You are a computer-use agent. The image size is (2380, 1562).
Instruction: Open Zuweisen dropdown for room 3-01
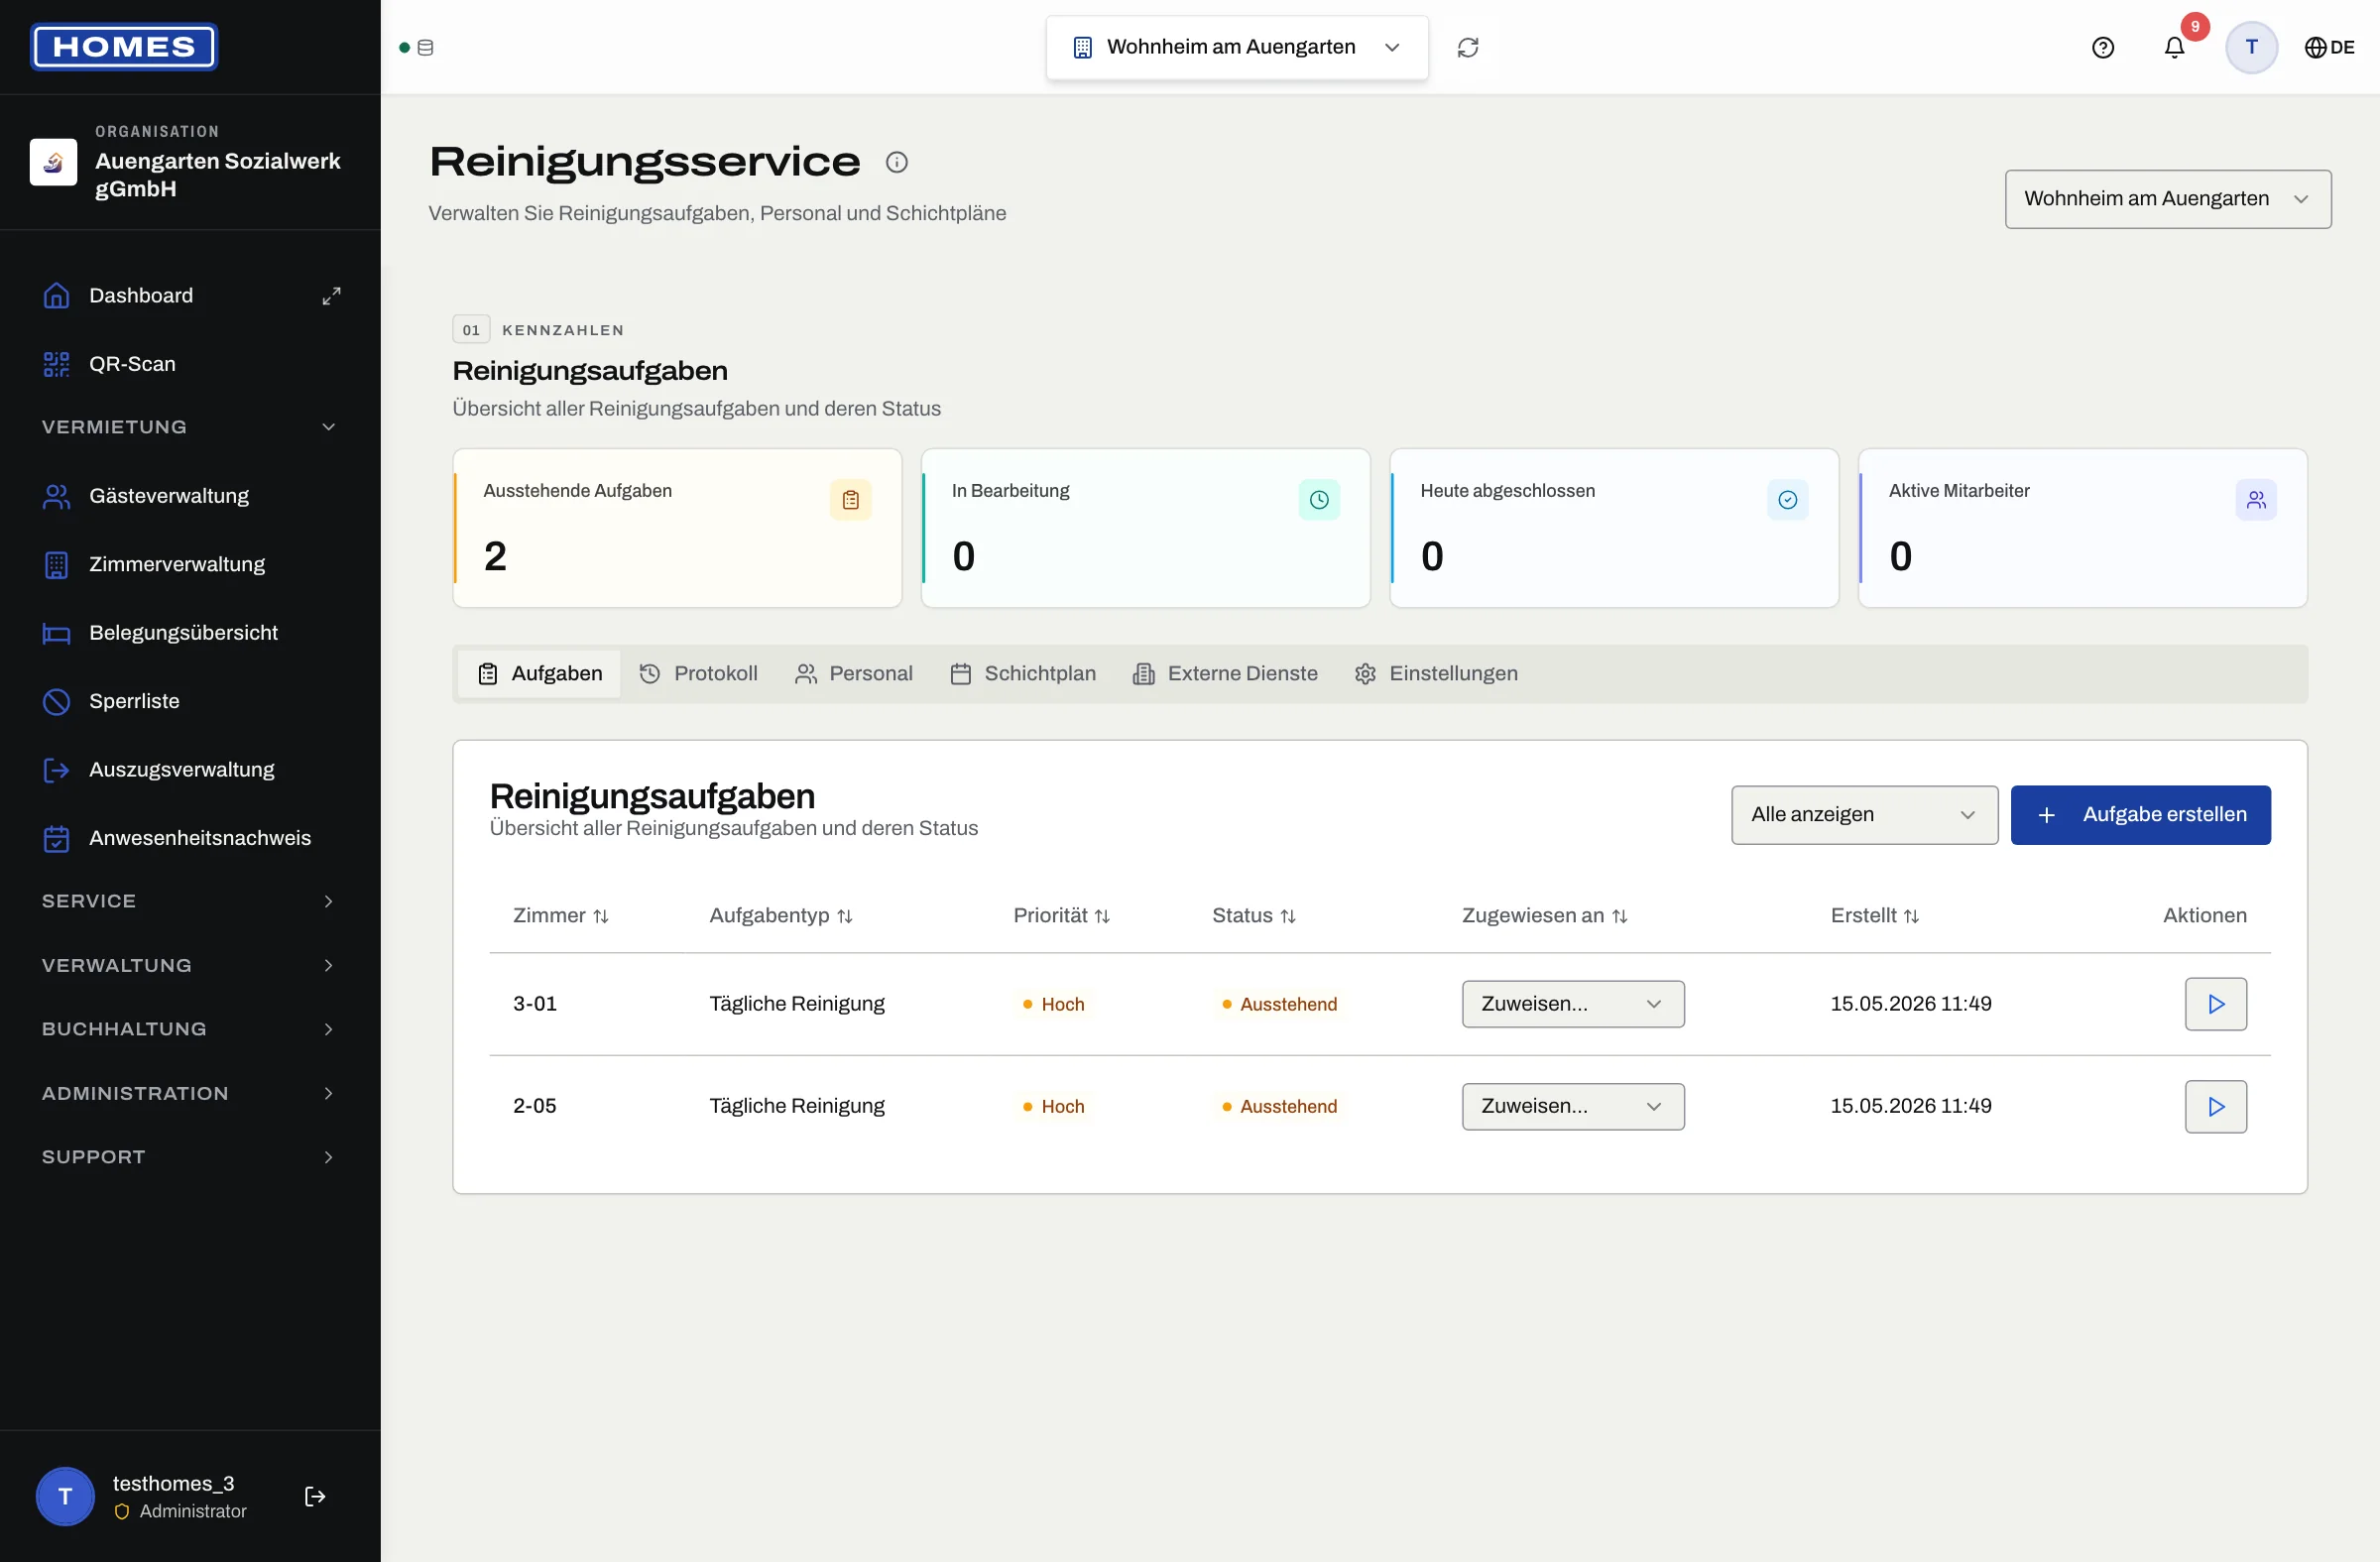(1573, 1004)
